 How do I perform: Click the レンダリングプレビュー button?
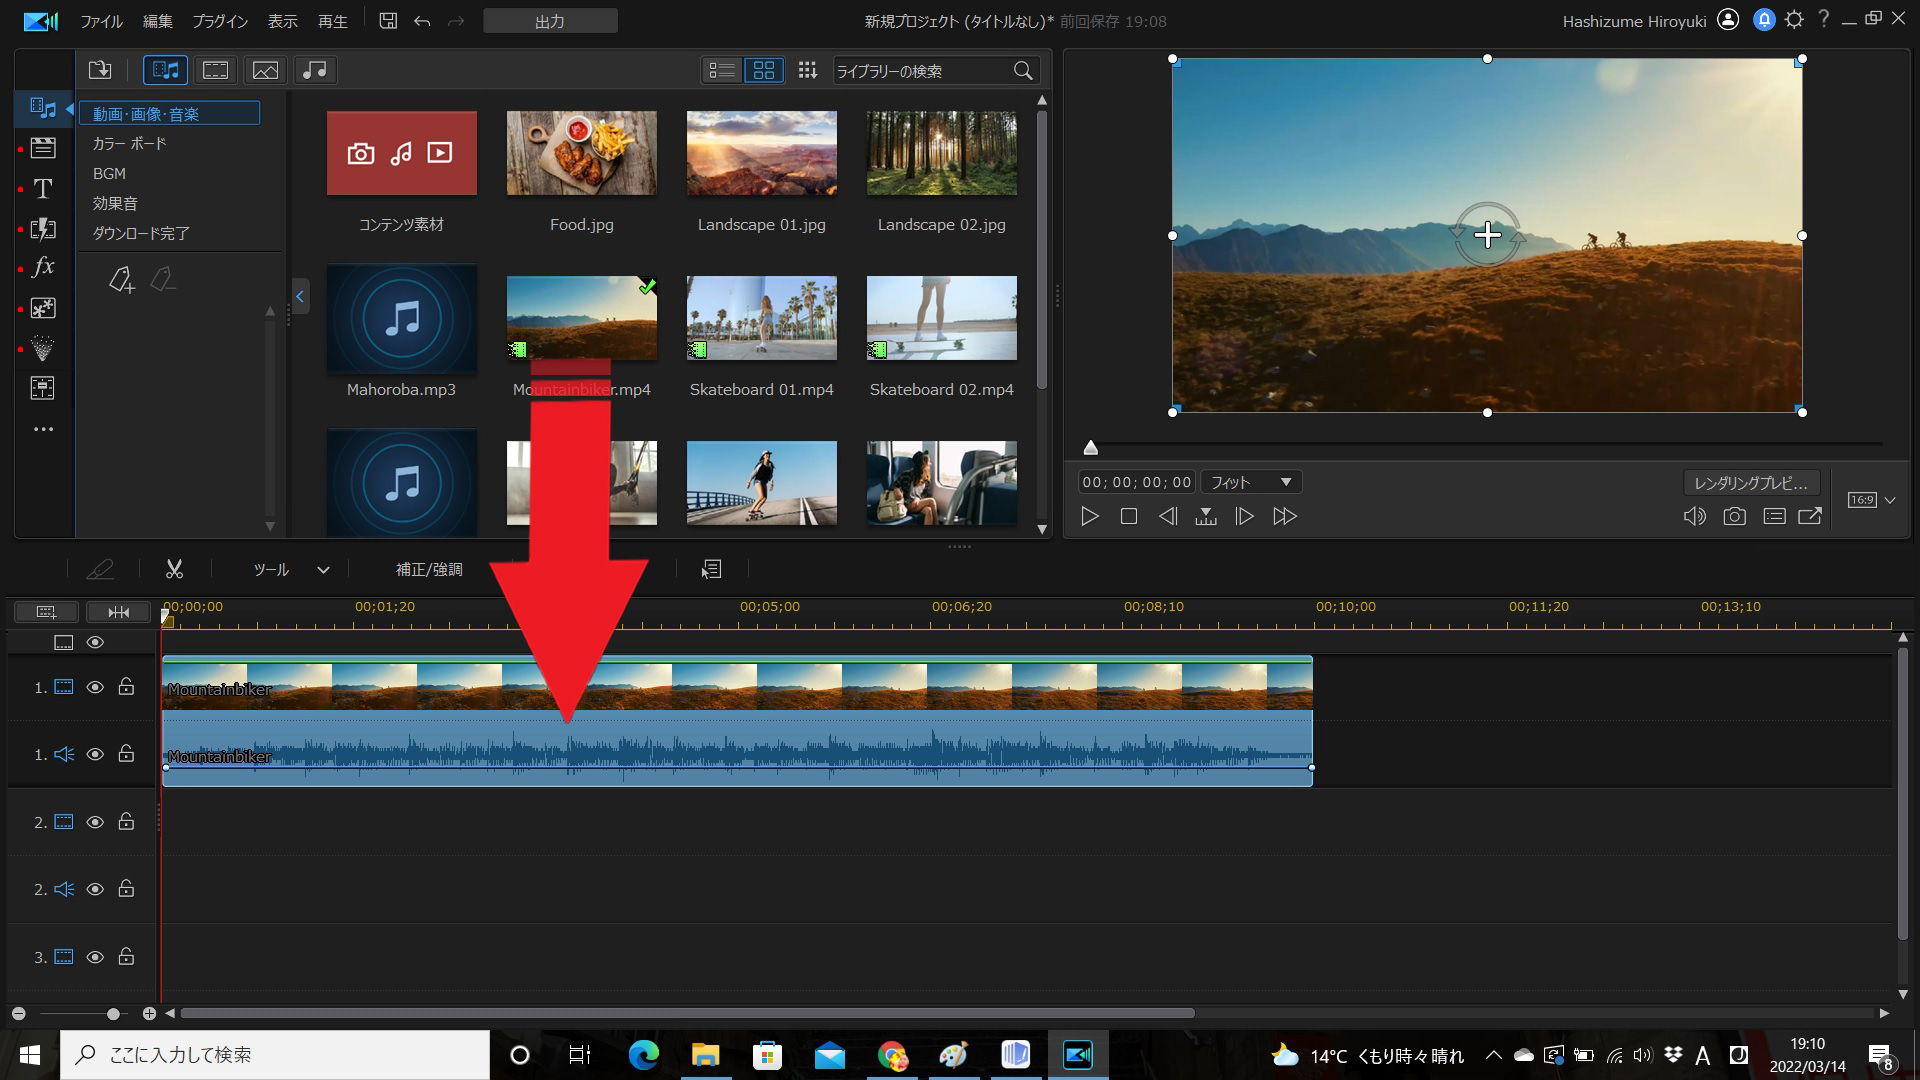[1751, 483]
